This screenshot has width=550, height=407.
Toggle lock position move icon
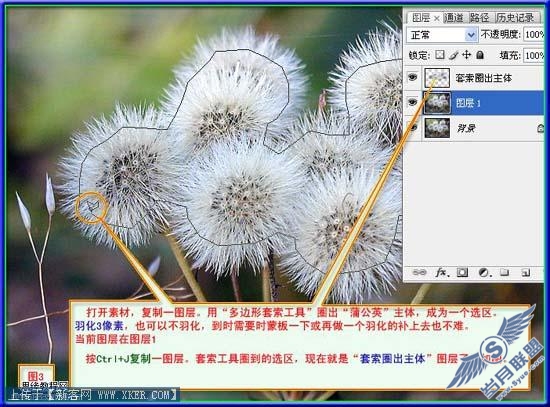[x=467, y=55]
